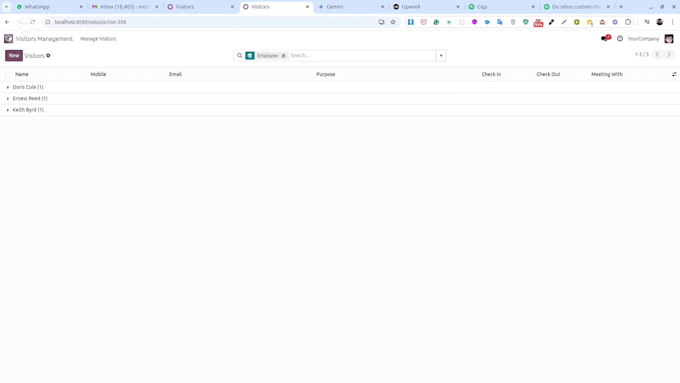Screen dimensions: 680x383
Task: Open the Visitors Management app icon
Action: pyautogui.click(x=8, y=39)
